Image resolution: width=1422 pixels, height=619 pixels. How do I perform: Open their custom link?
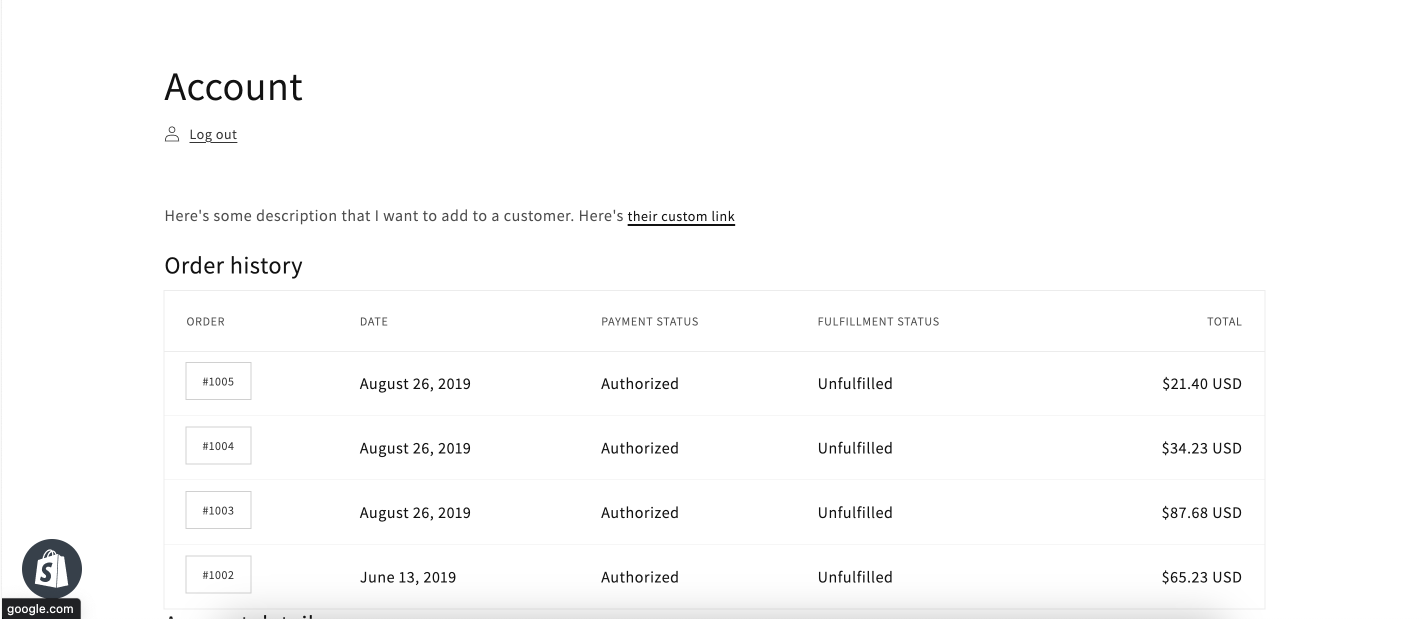pyautogui.click(x=681, y=217)
